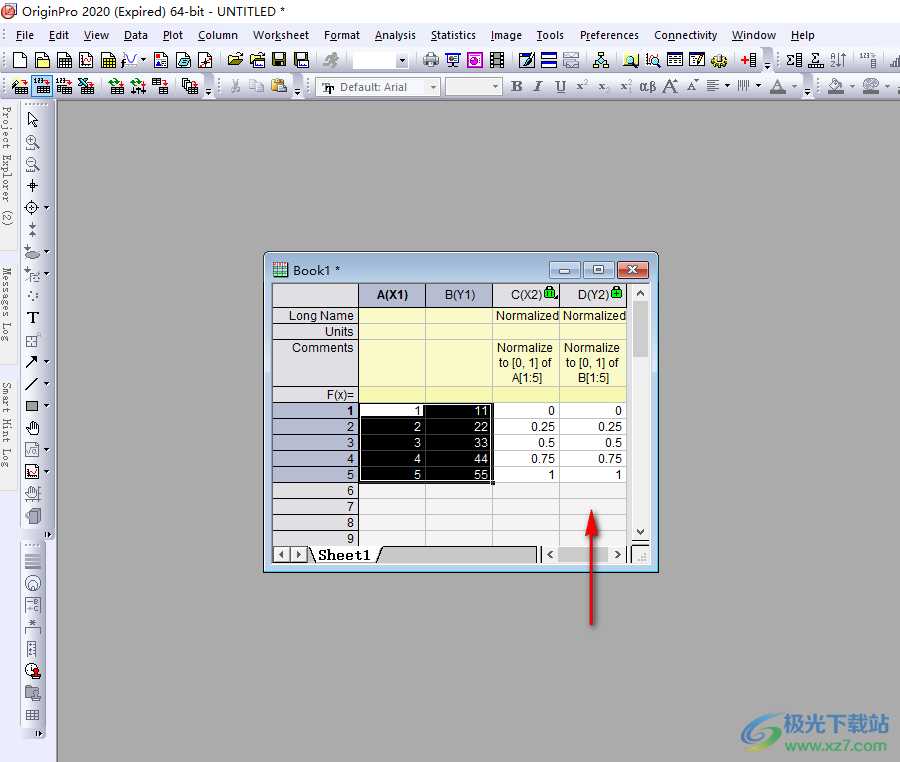The height and width of the screenshot is (762, 900).
Task: Open the File menu
Action: click(x=25, y=36)
